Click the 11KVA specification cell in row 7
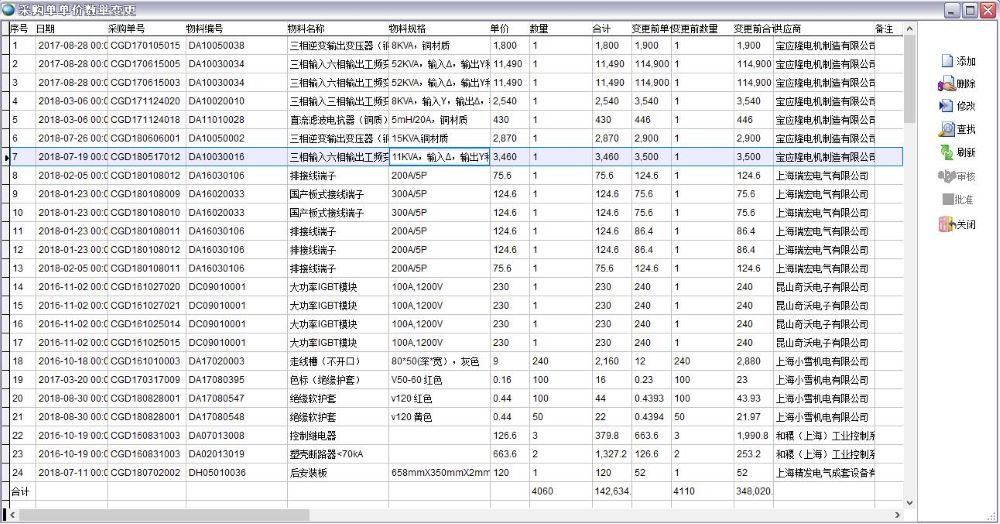Screen dimensions: 1000x524 click(x=439, y=157)
